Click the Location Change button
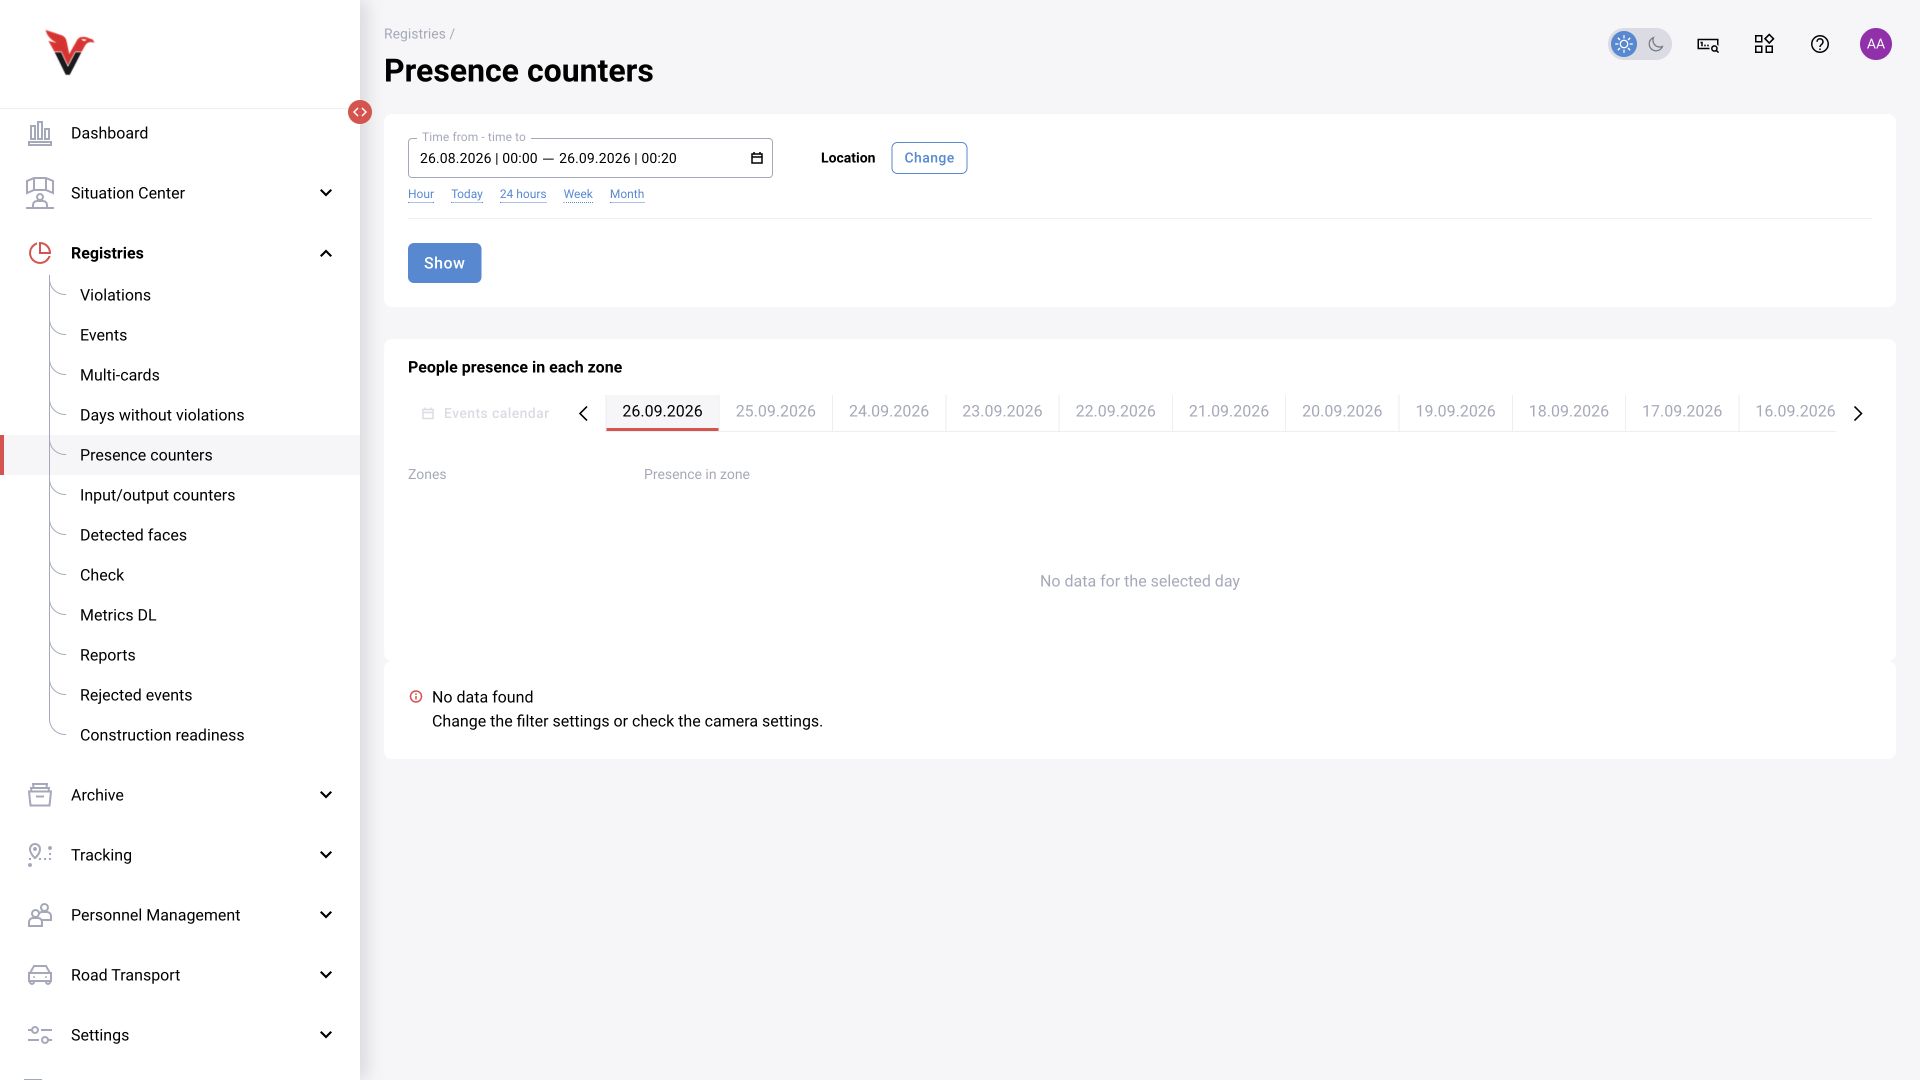The image size is (1920, 1080). click(929, 158)
